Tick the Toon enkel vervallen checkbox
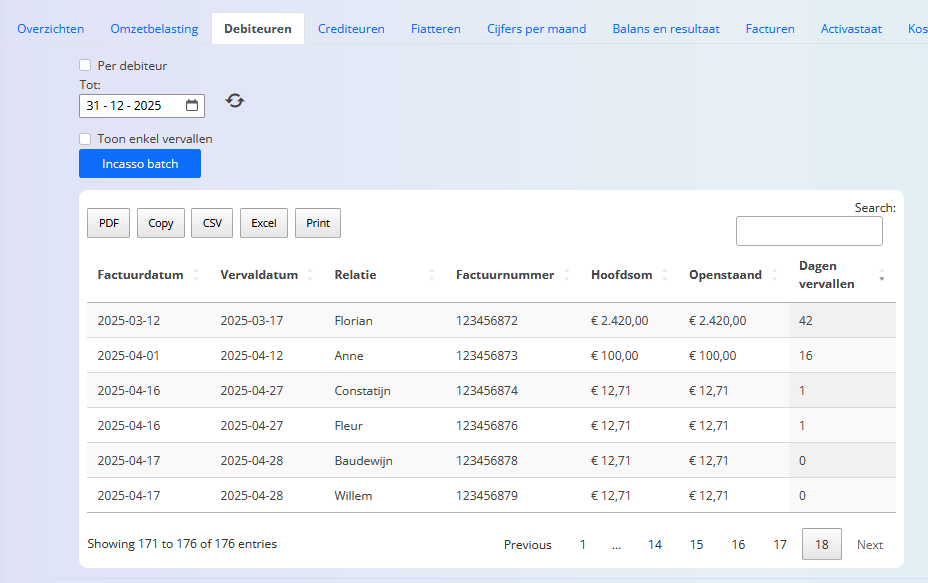Image resolution: width=928 pixels, height=583 pixels. click(x=85, y=138)
